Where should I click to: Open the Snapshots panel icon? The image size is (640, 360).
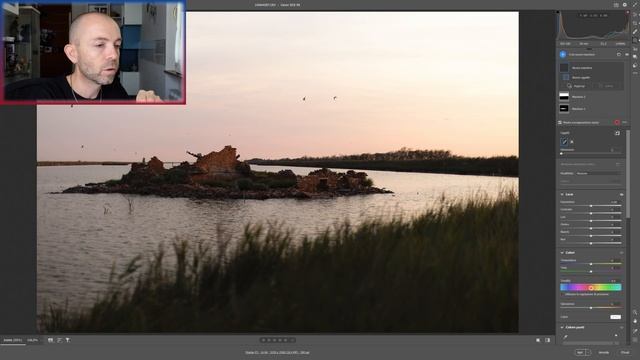click(x=635, y=57)
